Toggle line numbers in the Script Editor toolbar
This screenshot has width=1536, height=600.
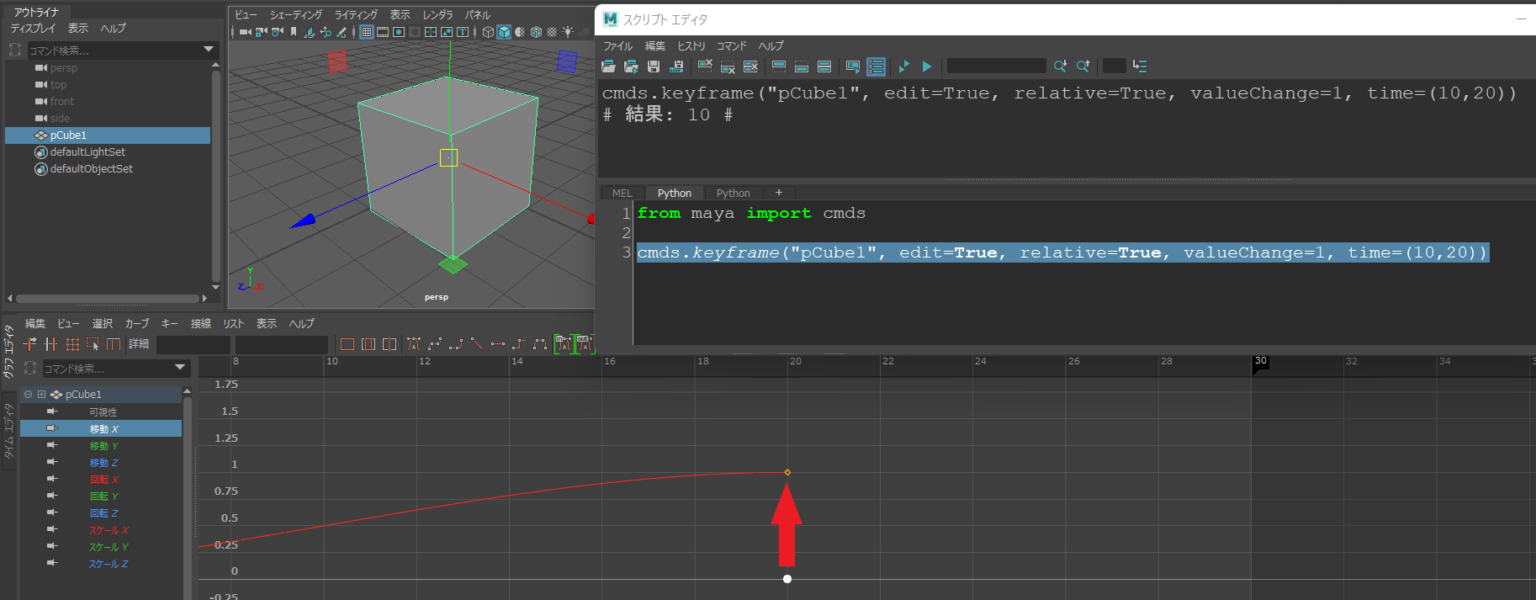pos(875,66)
